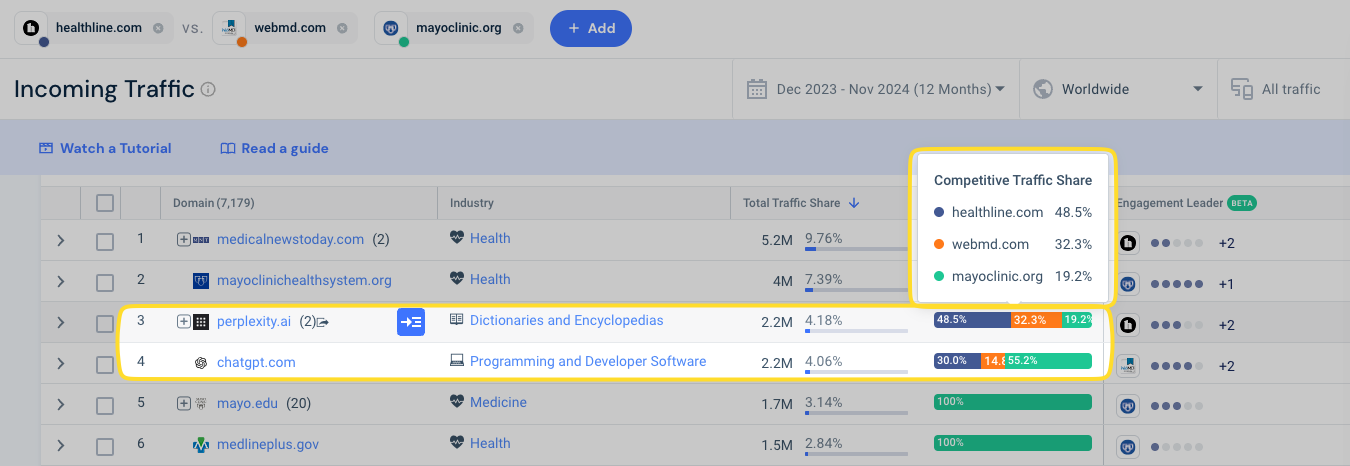Expand the chatgpt.com row chevron
The width and height of the screenshot is (1350, 466).
click(60, 363)
